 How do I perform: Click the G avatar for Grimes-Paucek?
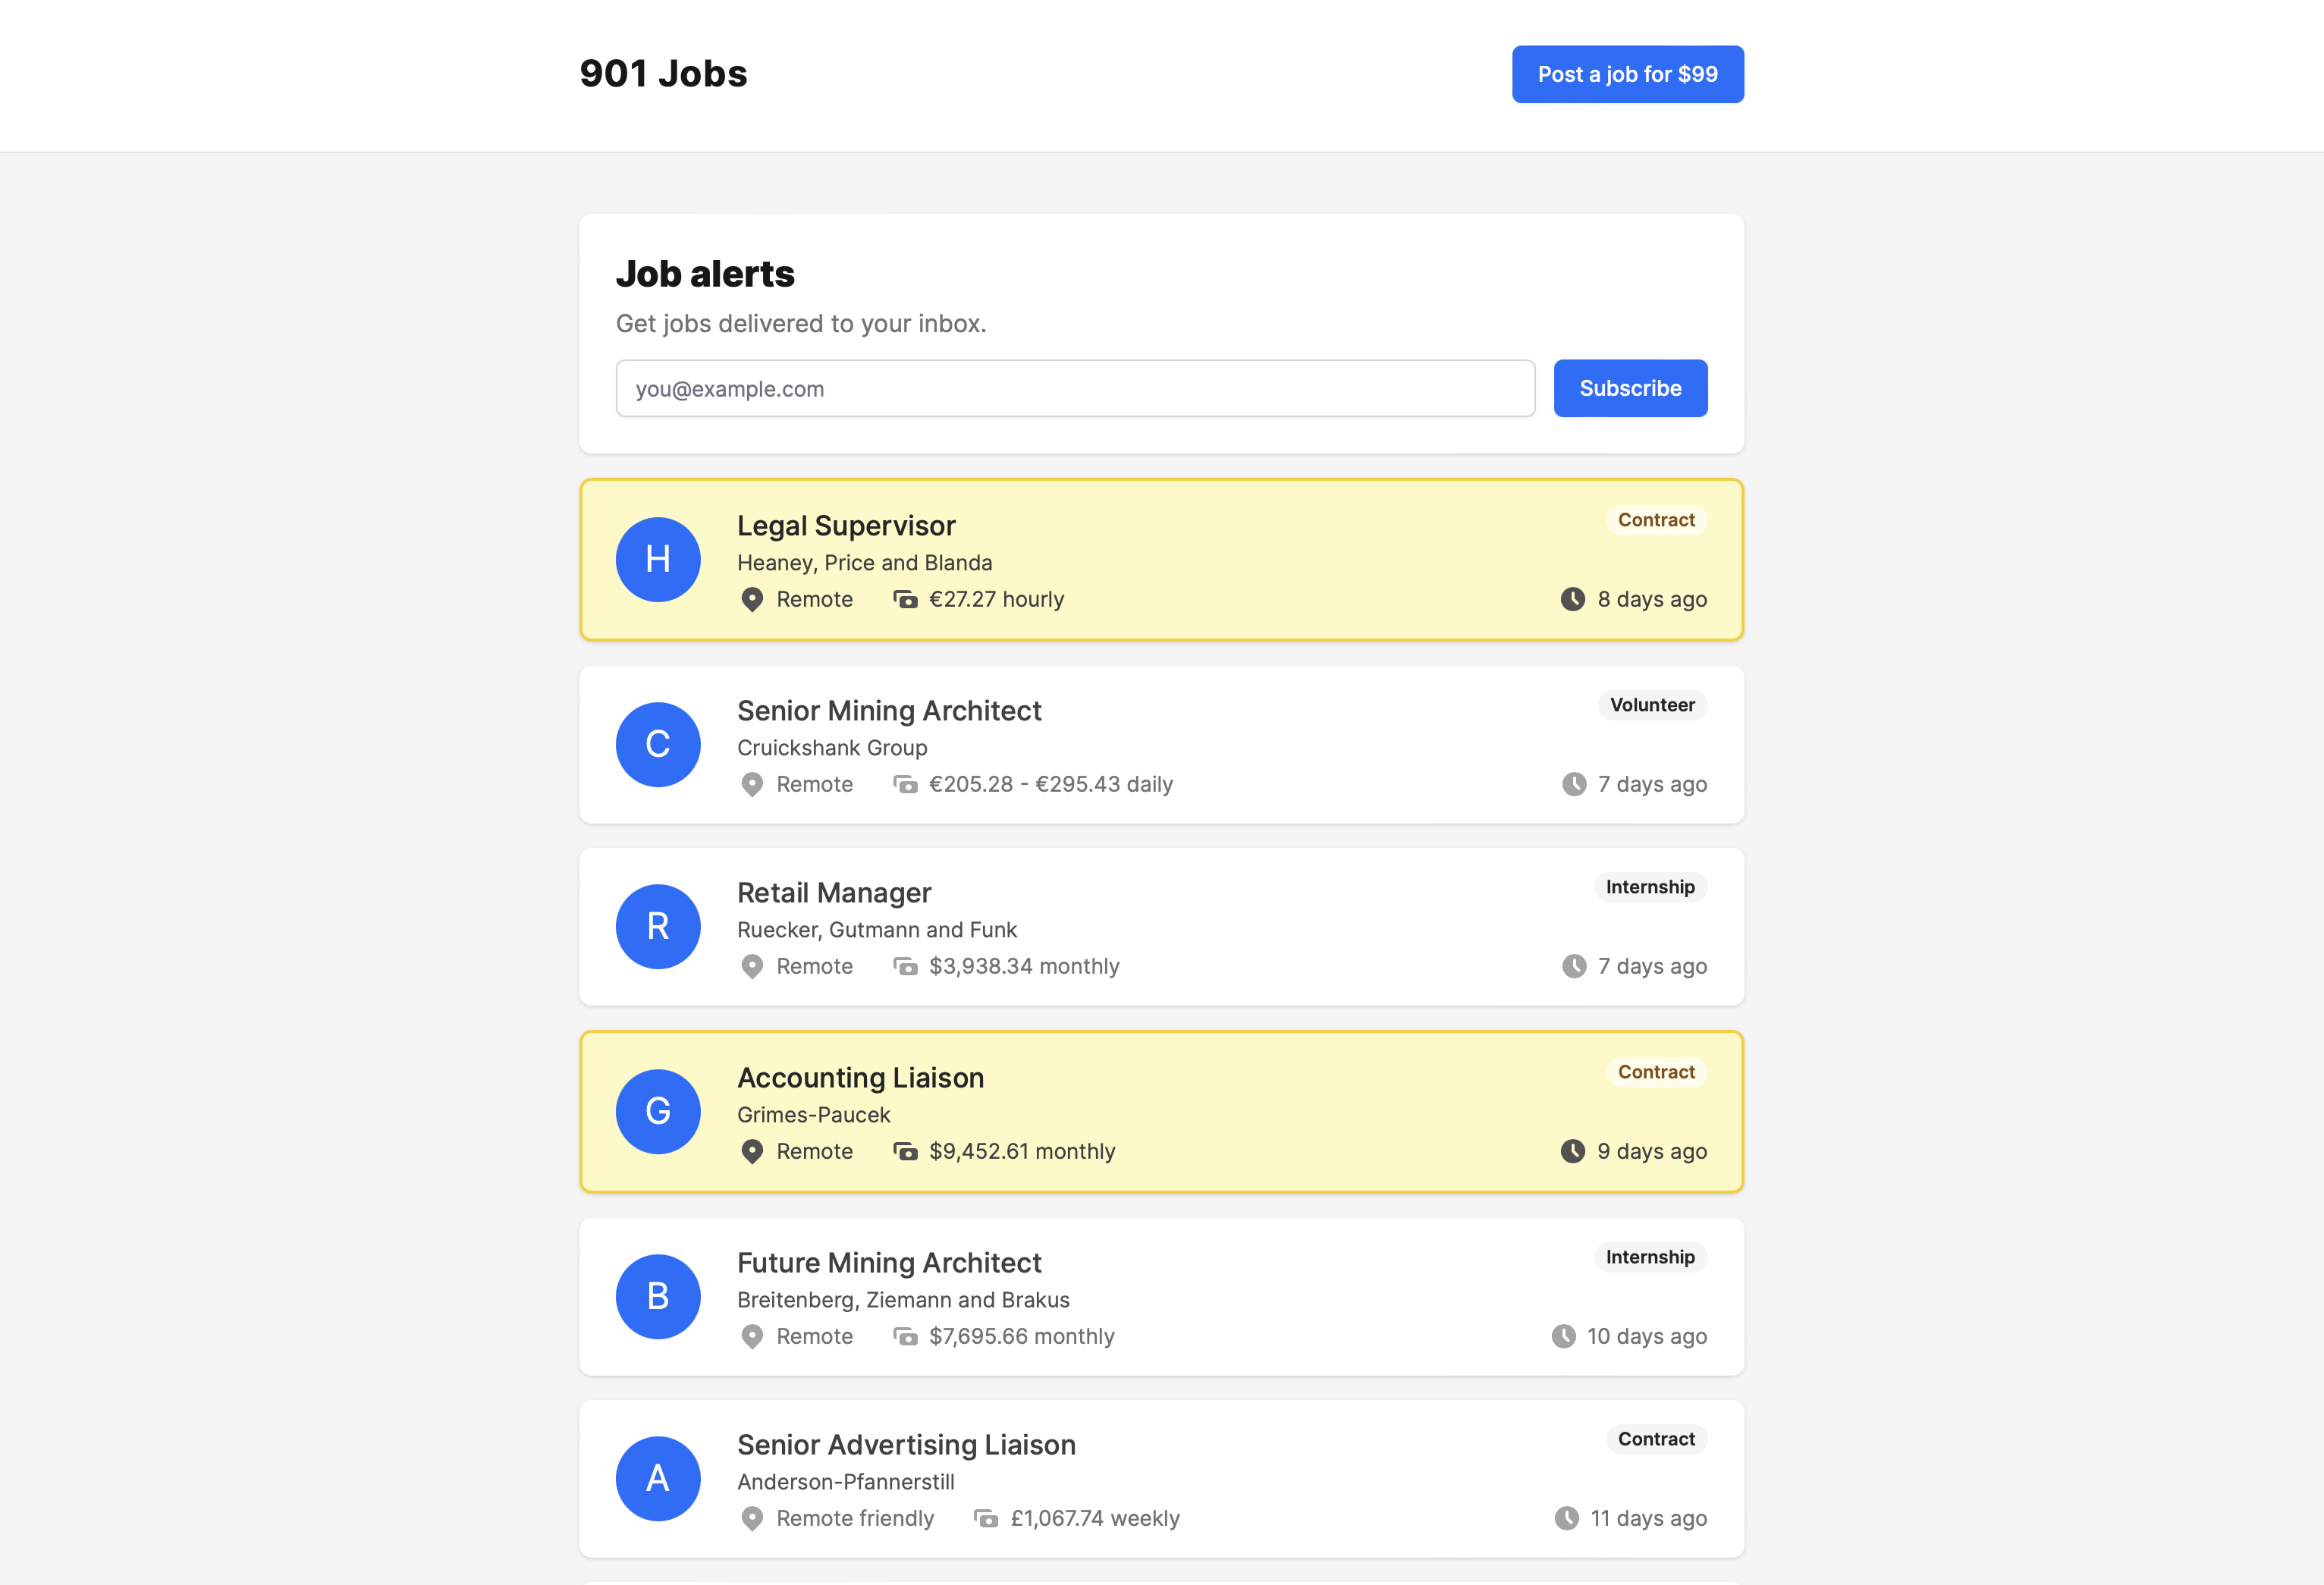point(658,1111)
